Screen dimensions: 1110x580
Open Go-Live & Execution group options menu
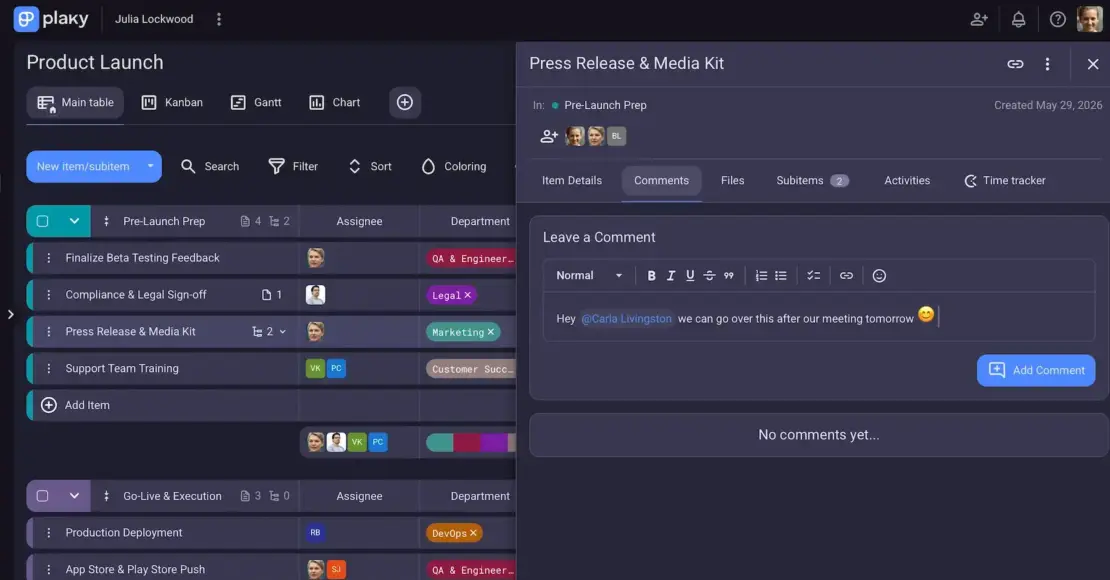click(x=106, y=496)
